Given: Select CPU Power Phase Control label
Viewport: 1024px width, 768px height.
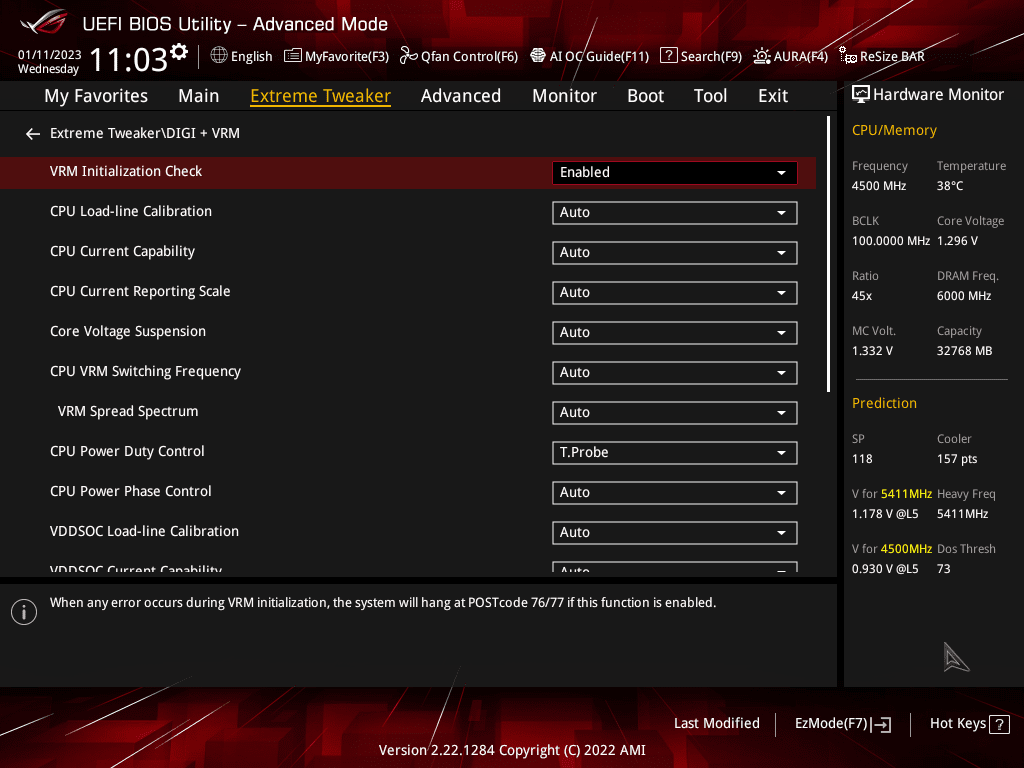Looking at the screenshot, I should [x=131, y=491].
